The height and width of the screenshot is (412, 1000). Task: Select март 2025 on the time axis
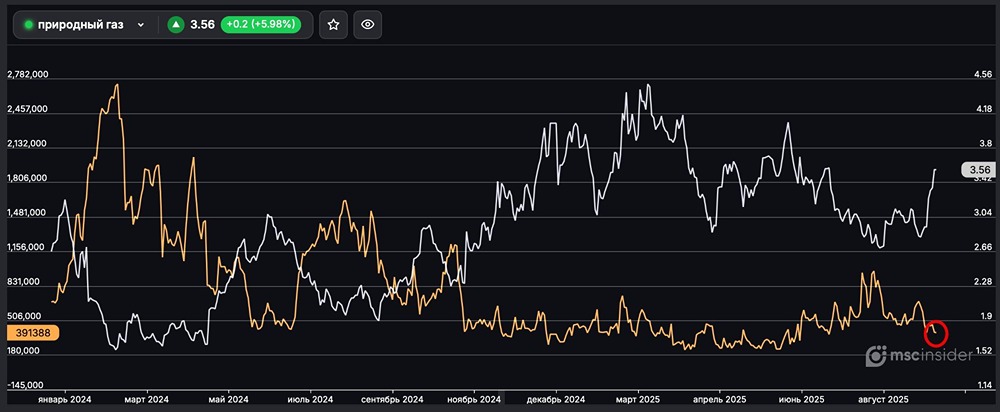(642, 399)
